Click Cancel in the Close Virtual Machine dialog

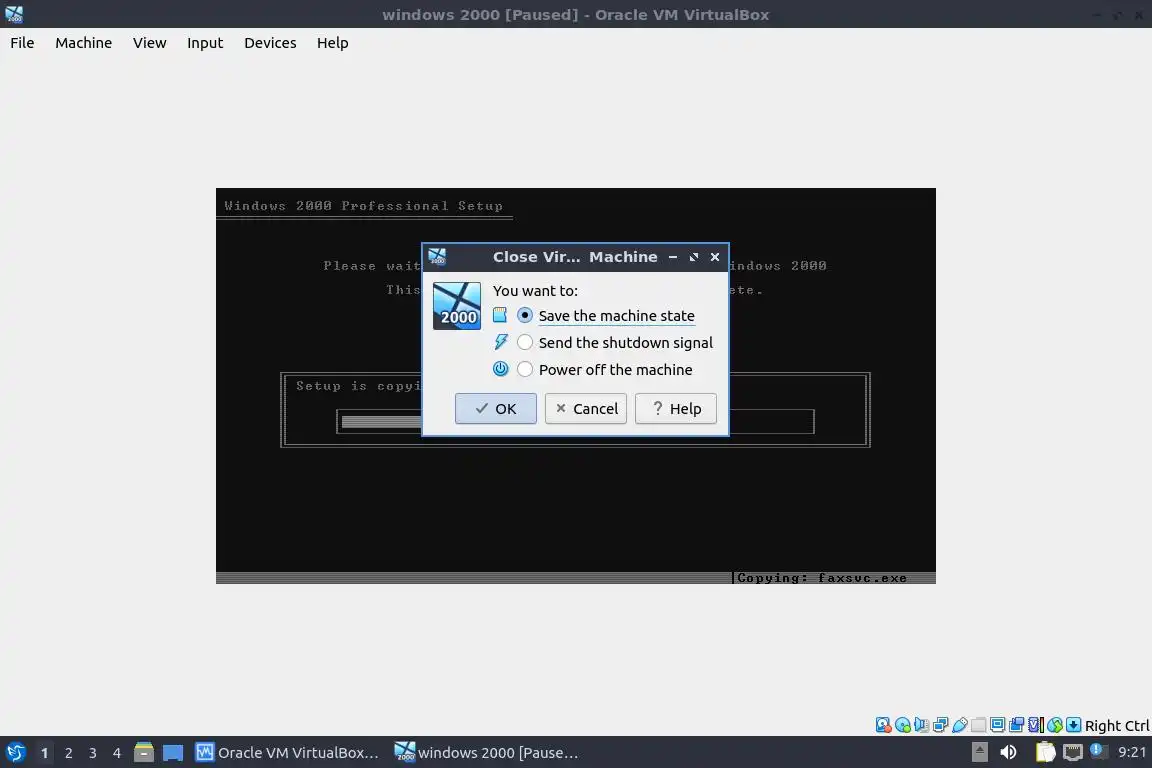586,409
